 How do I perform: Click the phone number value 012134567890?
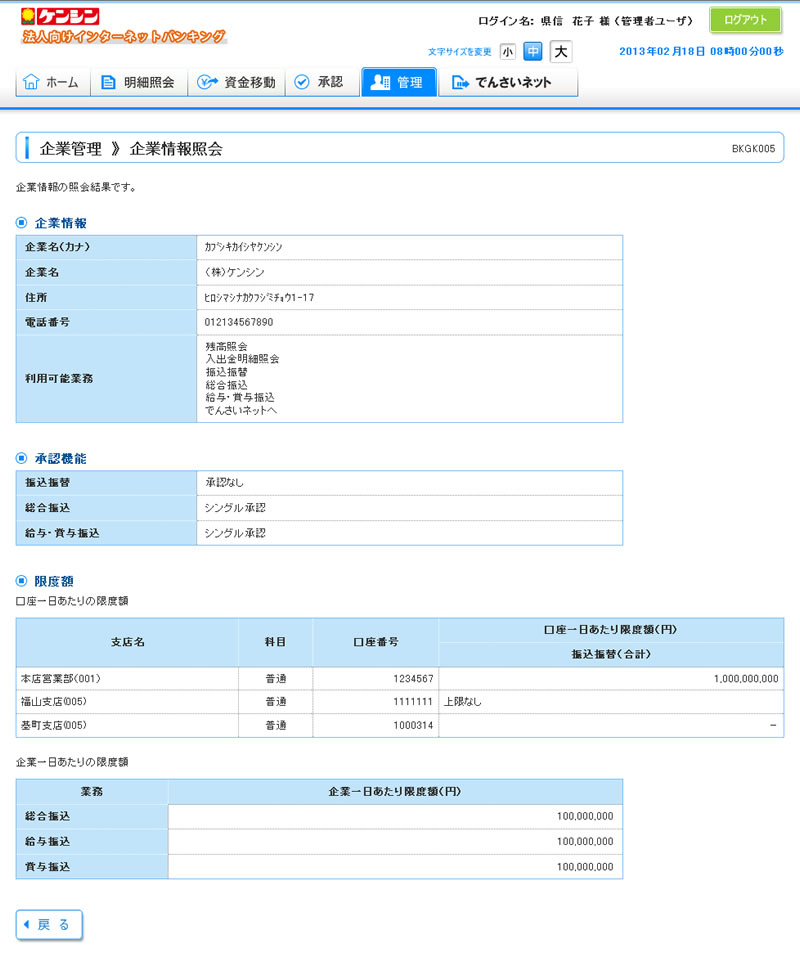tap(238, 322)
